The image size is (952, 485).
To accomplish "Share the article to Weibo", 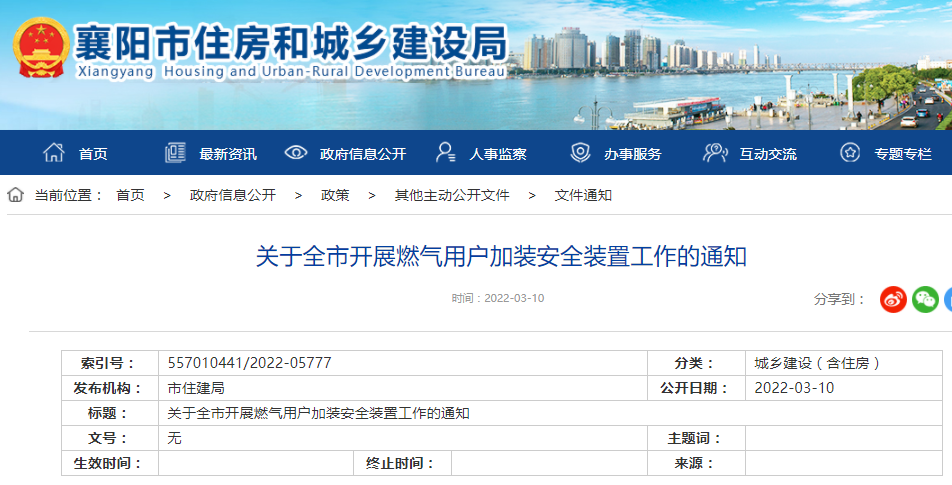I will click(893, 299).
